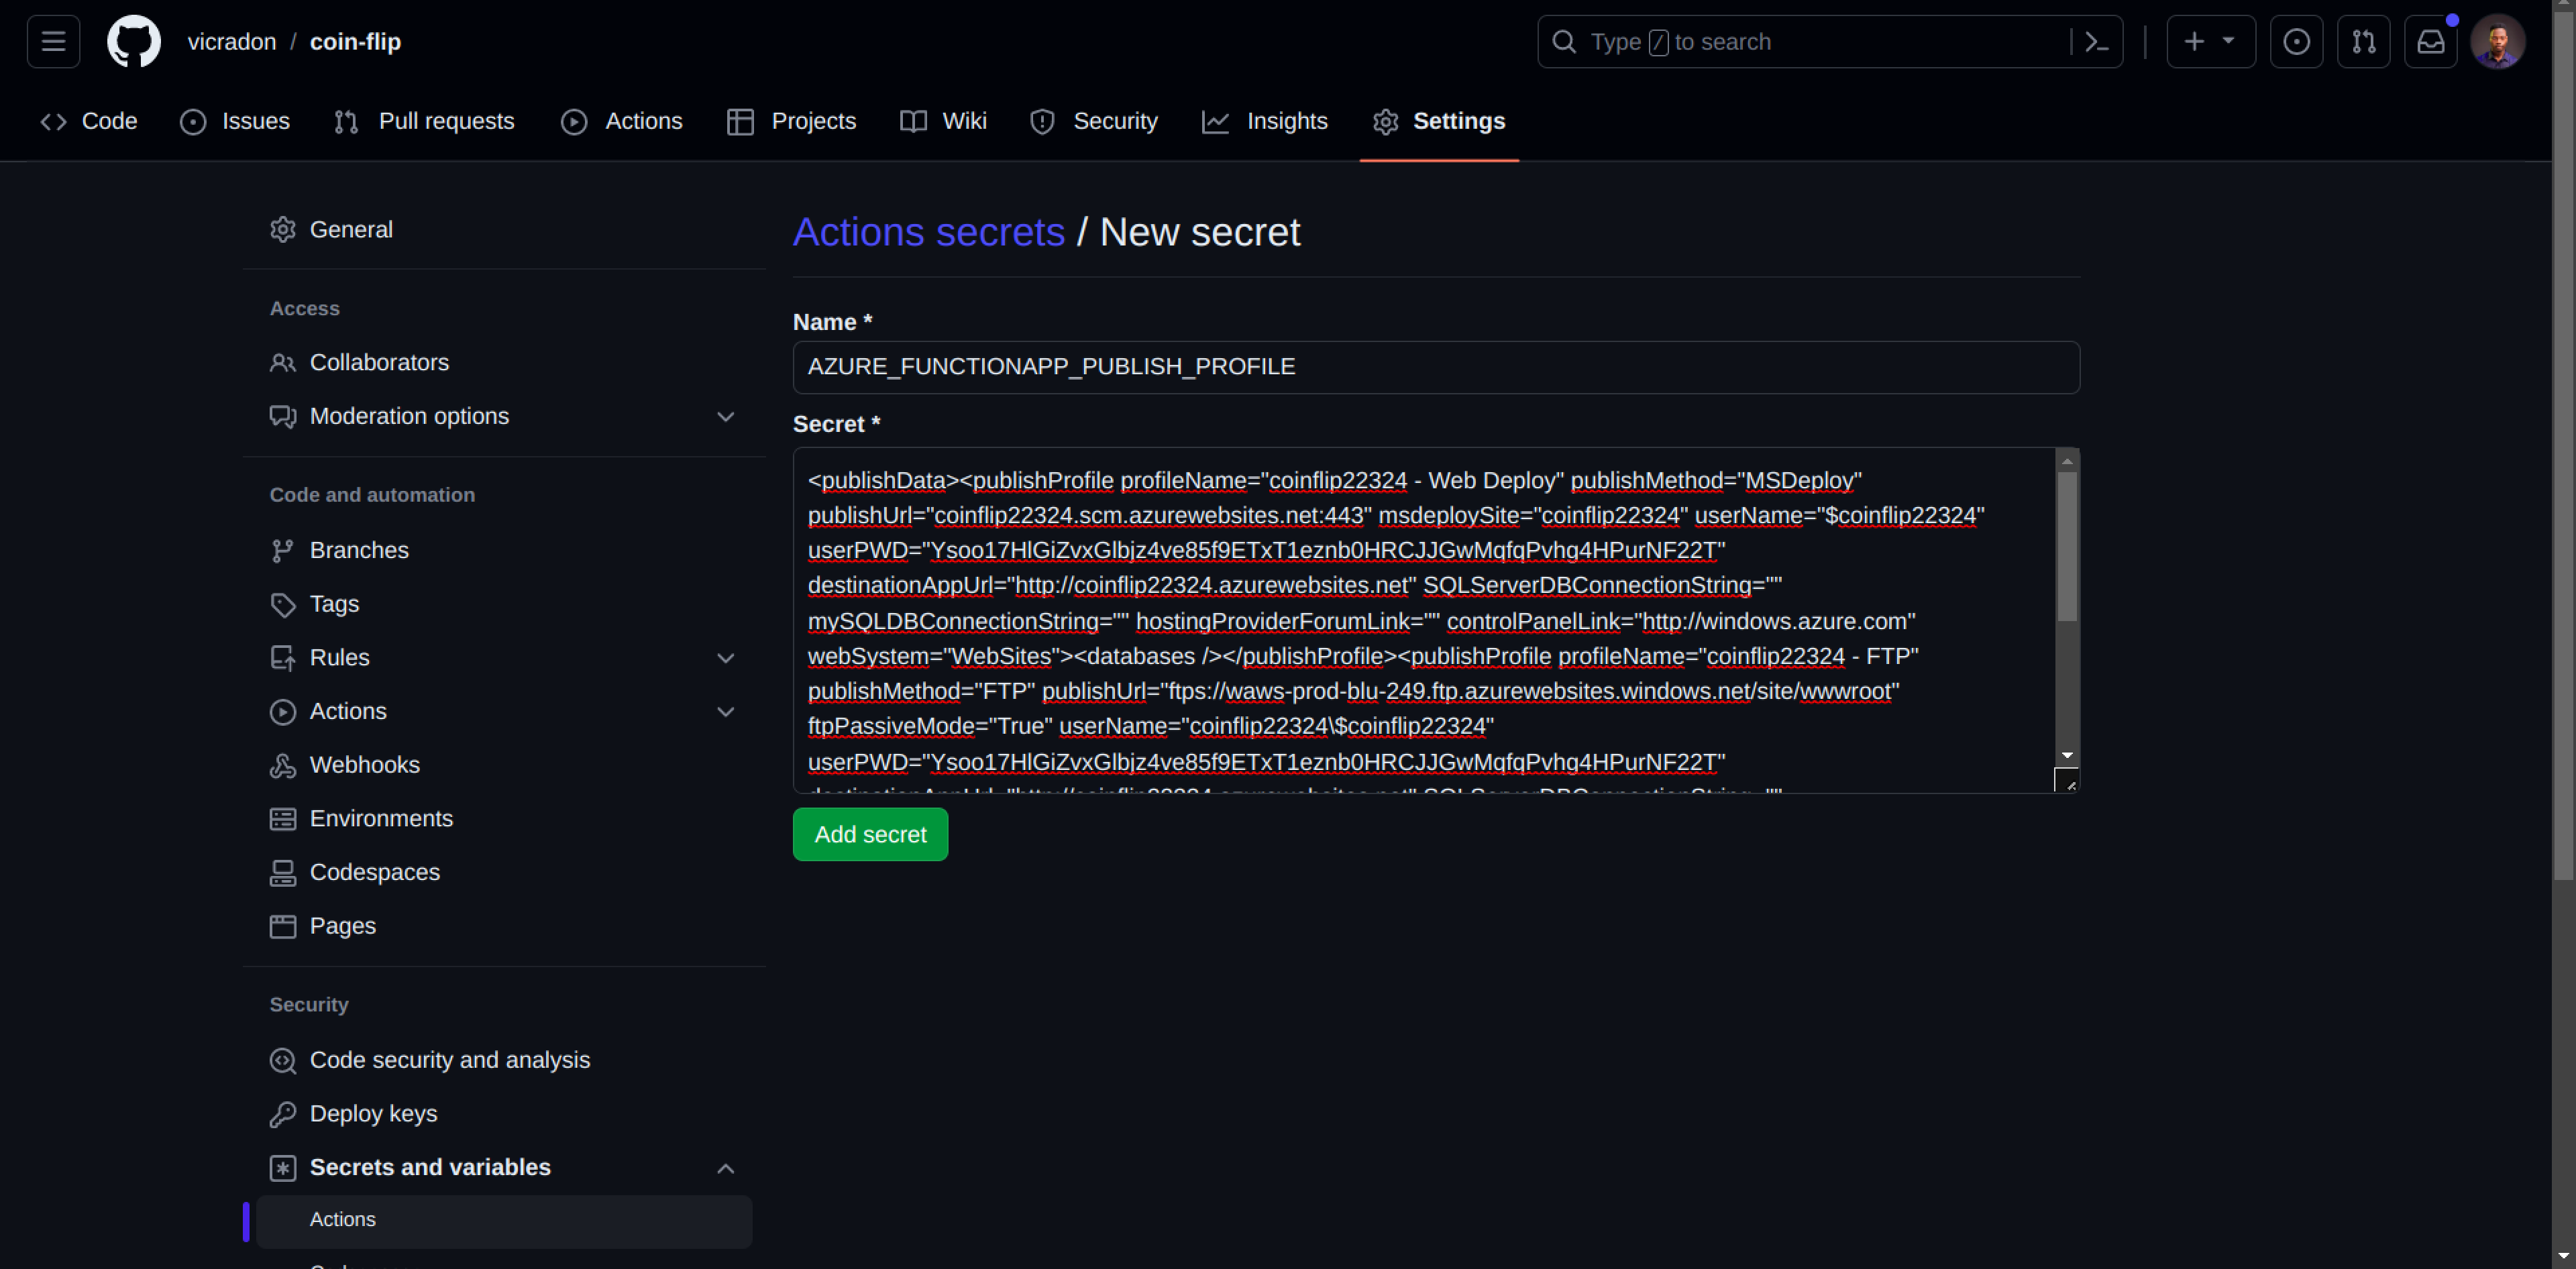Expand the create new plus dropdown
The width and height of the screenshot is (2576, 1269).
pyautogui.click(x=2210, y=42)
